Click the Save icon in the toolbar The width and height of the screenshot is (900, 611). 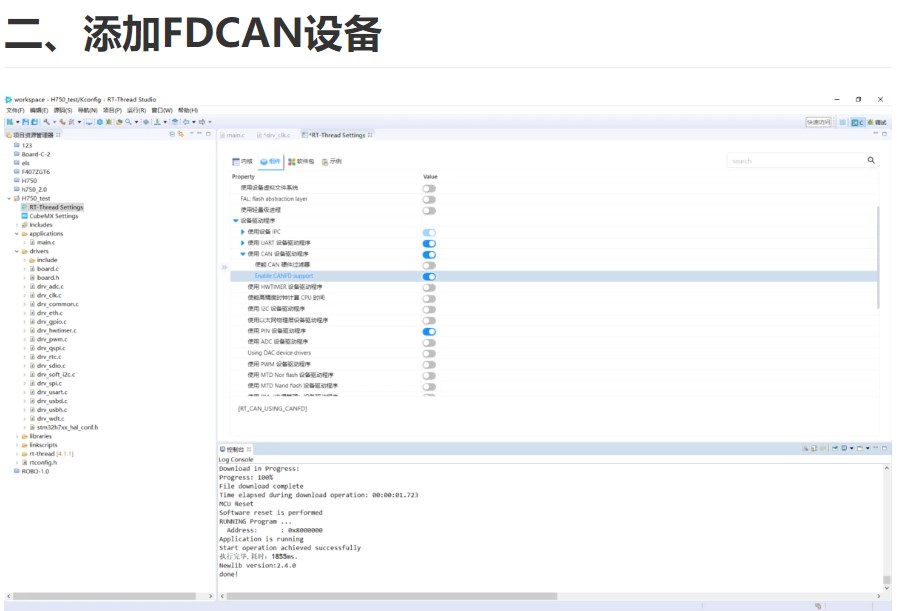(x=26, y=122)
